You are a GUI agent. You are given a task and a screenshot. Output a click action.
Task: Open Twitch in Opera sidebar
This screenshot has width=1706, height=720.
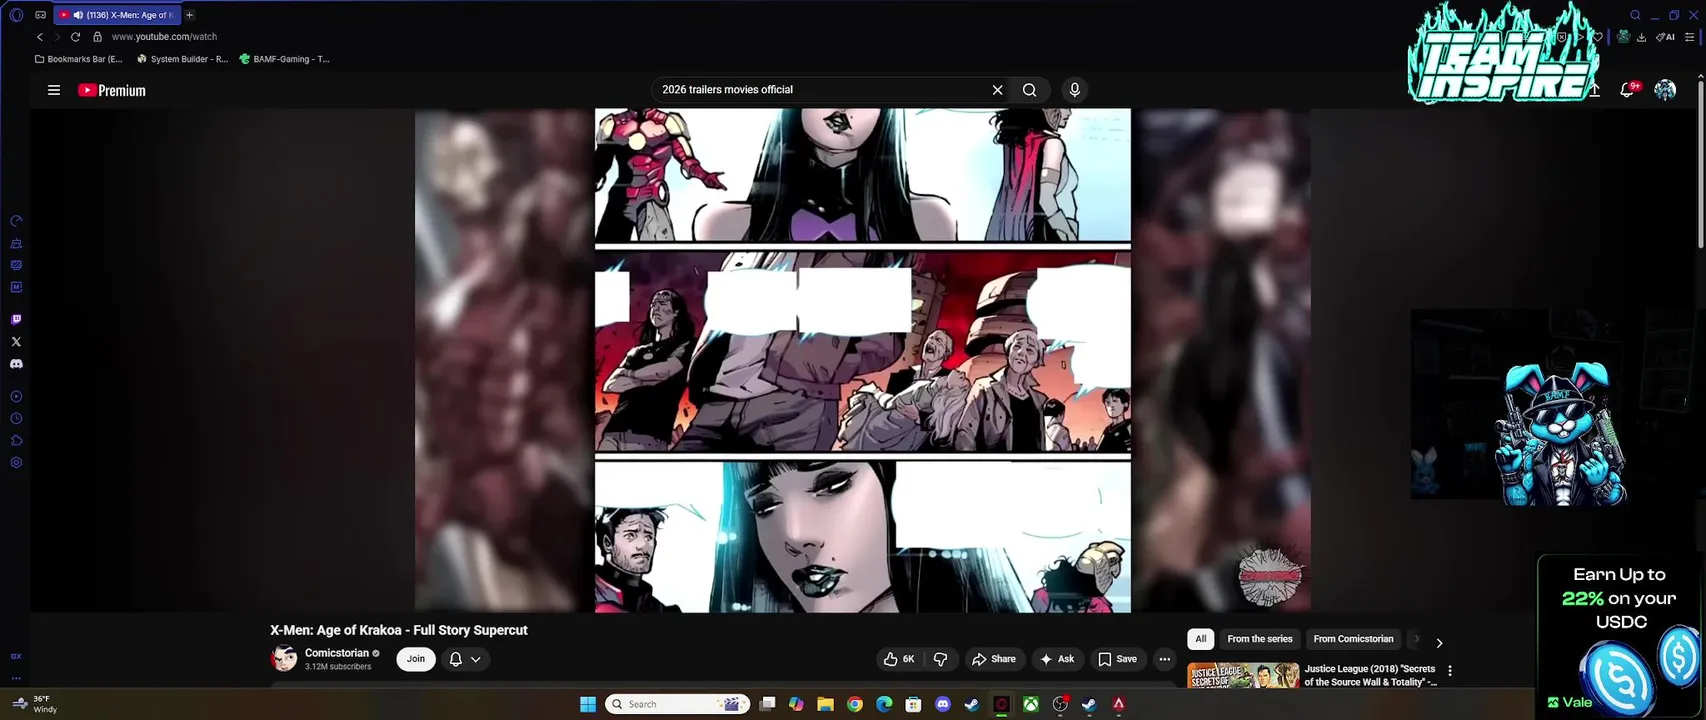click(16, 320)
